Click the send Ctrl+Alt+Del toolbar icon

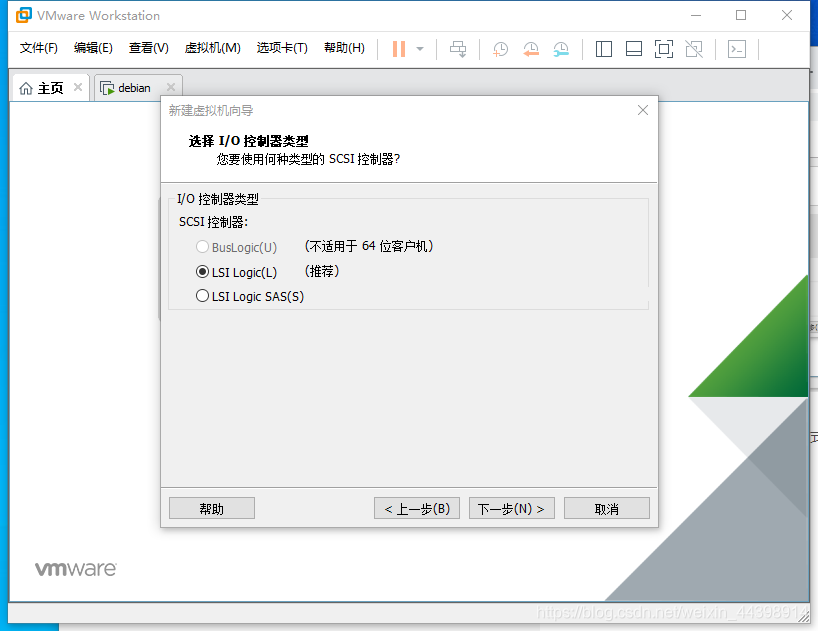point(458,49)
